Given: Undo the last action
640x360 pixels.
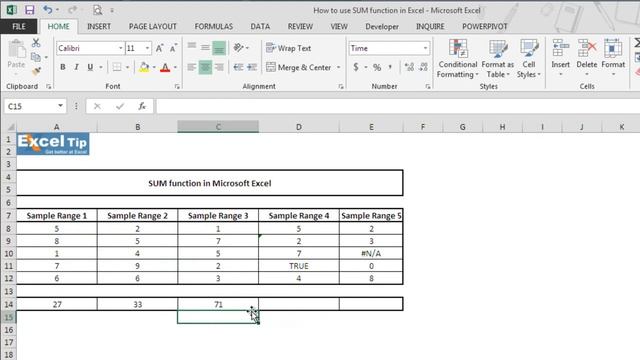Looking at the screenshot, I should click(x=48, y=9).
